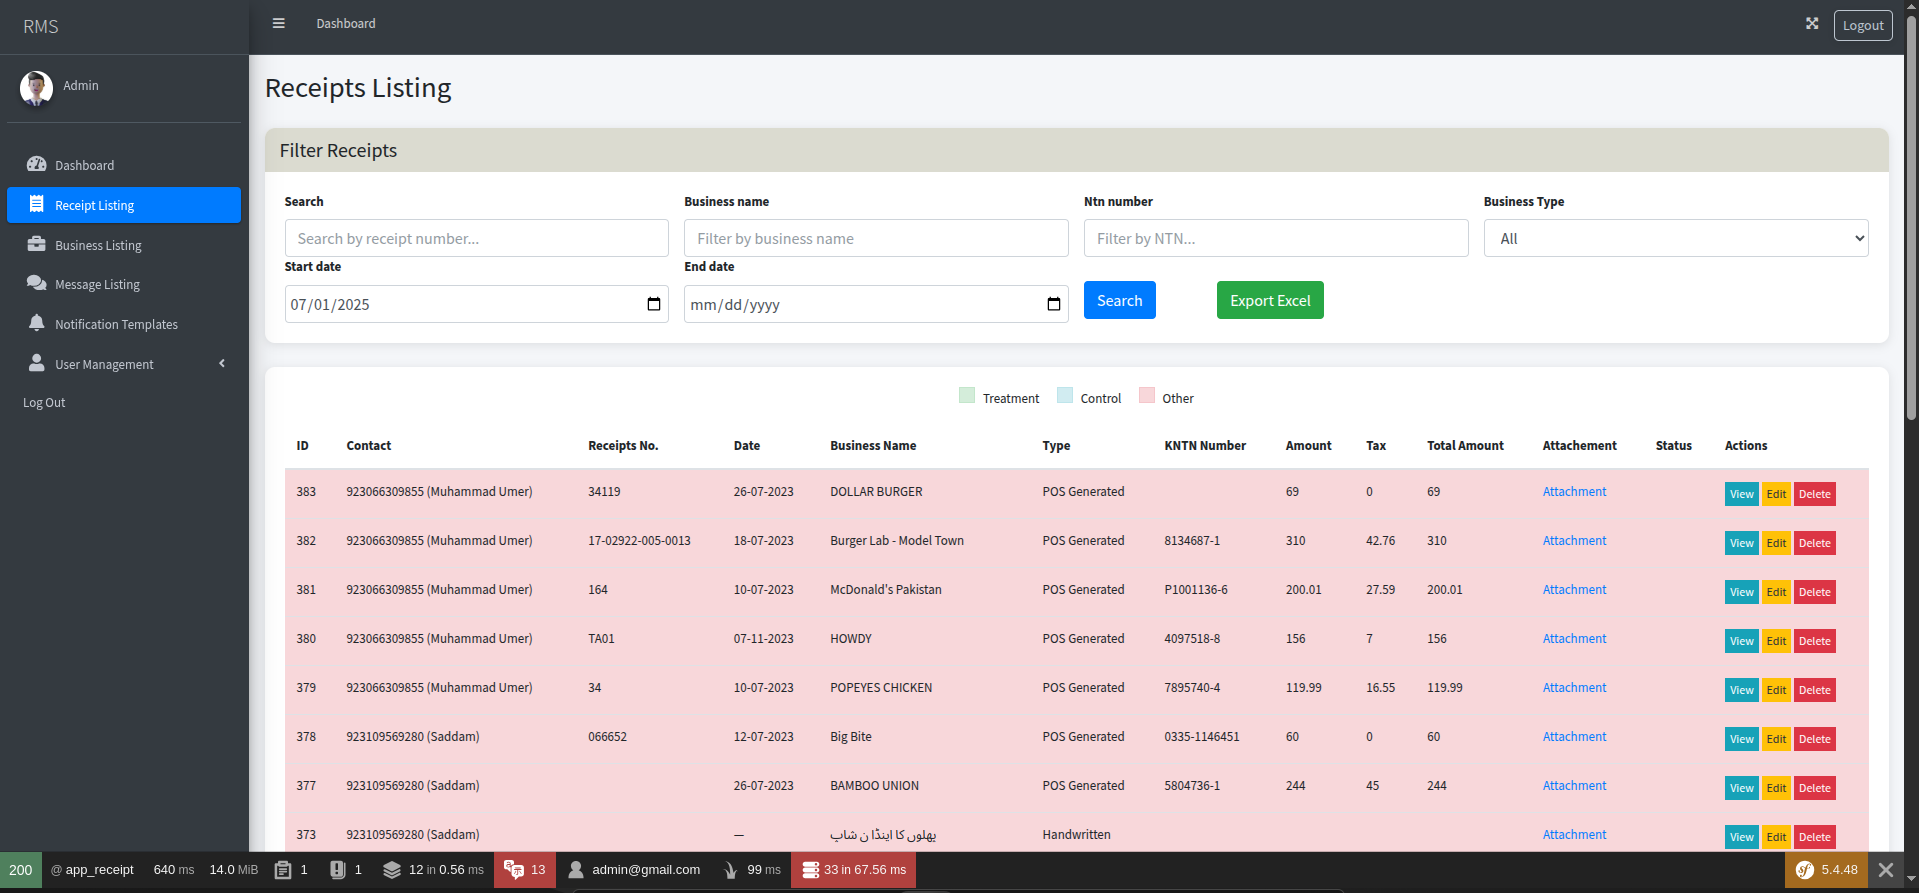
Task: Click the blue Search button
Action: pyautogui.click(x=1119, y=300)
